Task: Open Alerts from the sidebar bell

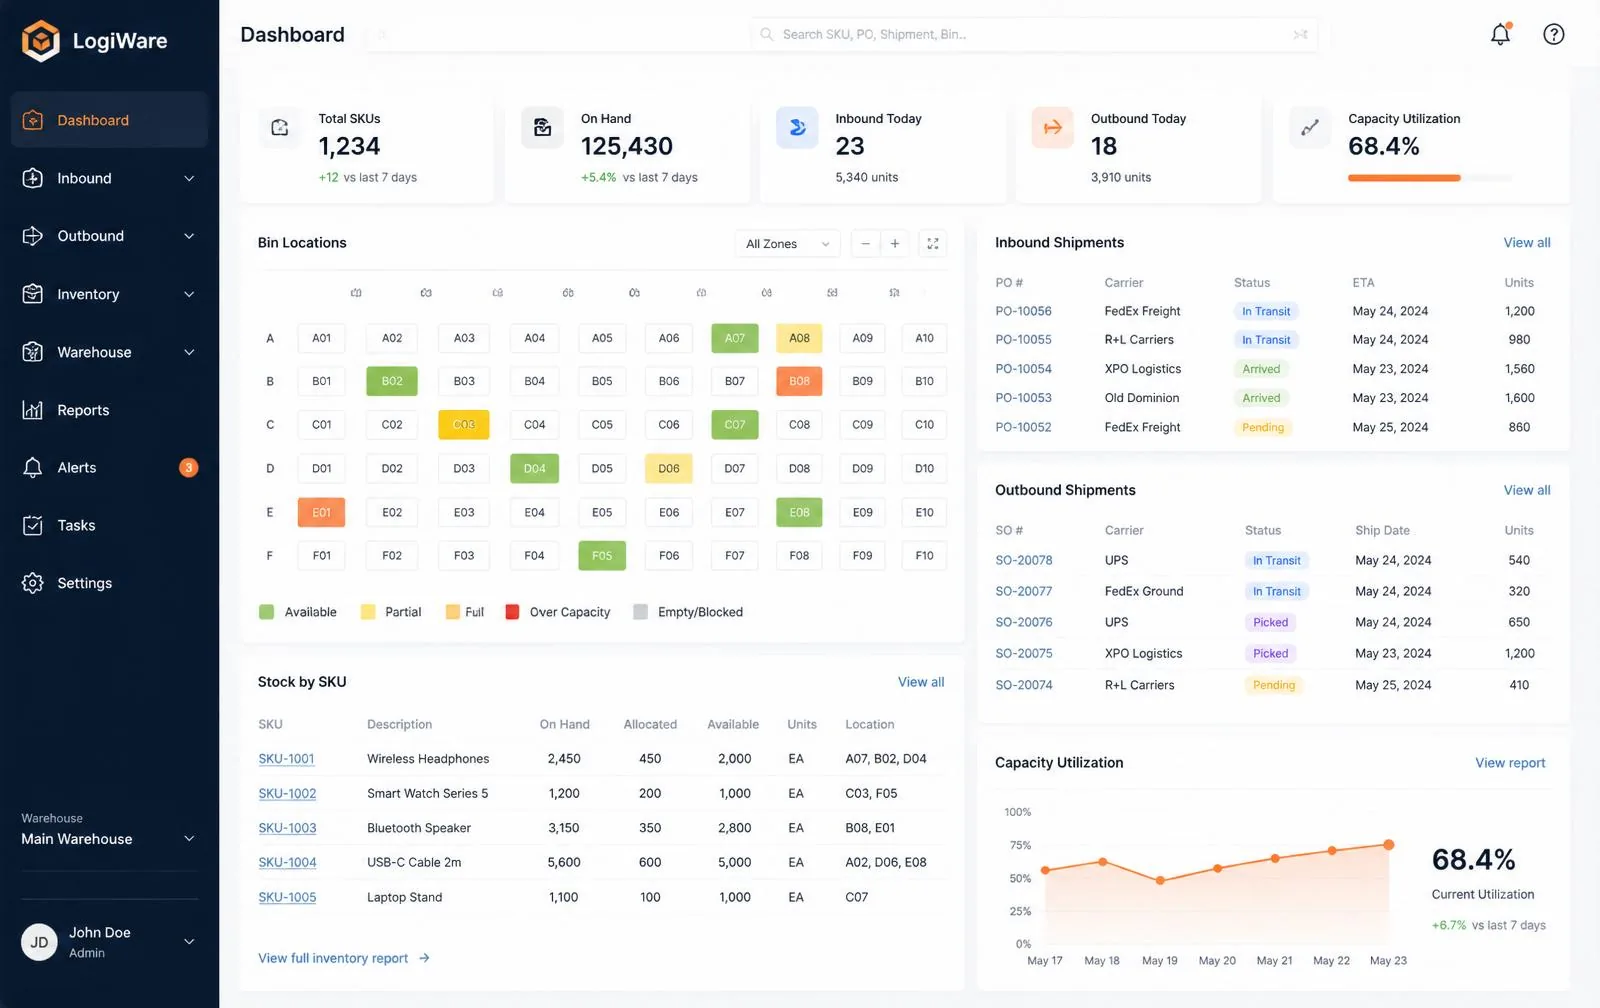Action: point(32,467)
